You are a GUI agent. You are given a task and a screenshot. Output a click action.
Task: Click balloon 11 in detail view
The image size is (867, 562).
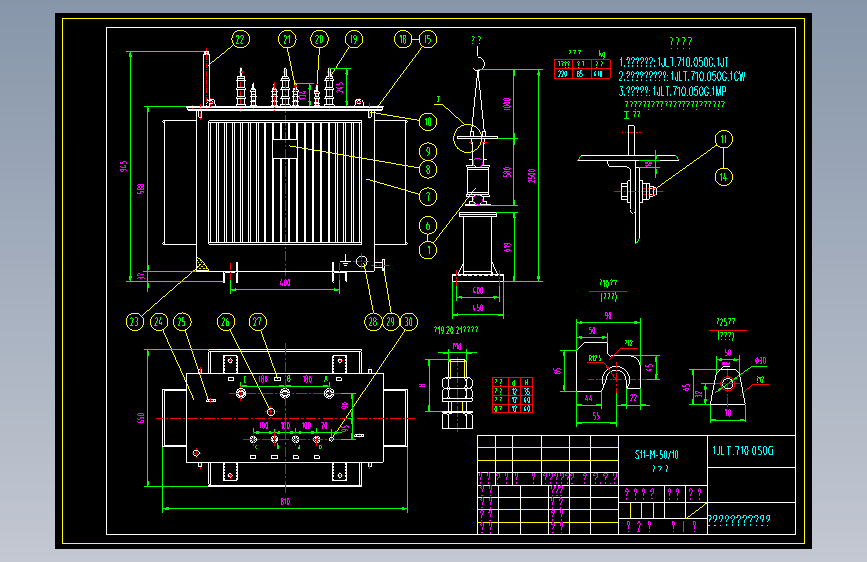pyautogui.click(x=723, y=139)
